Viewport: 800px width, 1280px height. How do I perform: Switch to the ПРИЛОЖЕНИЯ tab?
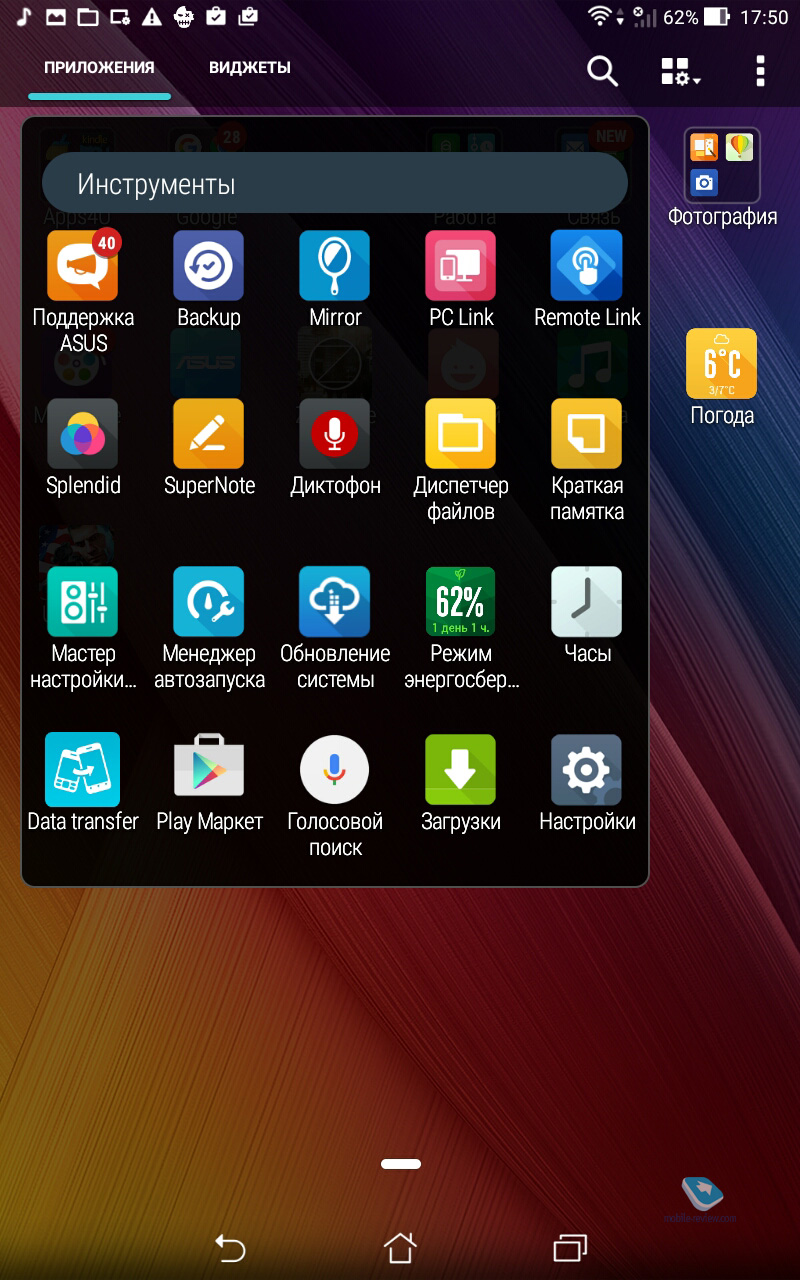coord(99,68)
